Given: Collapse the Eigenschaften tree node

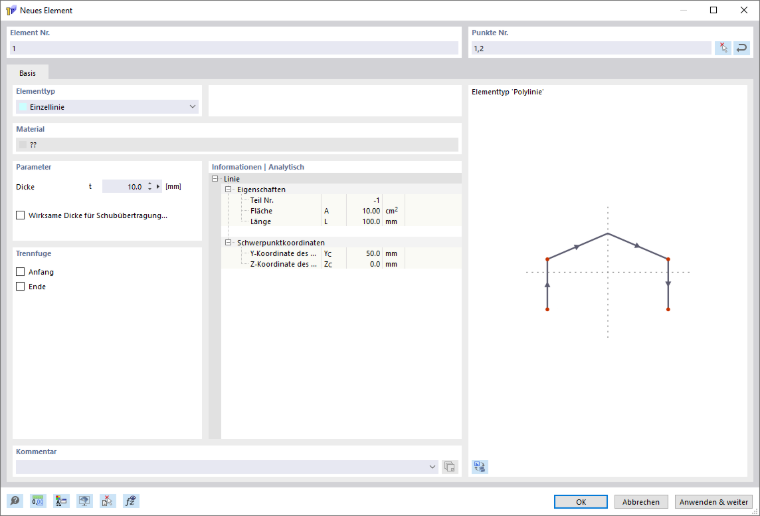Looking at the screenshot, I should coord(228,189).
